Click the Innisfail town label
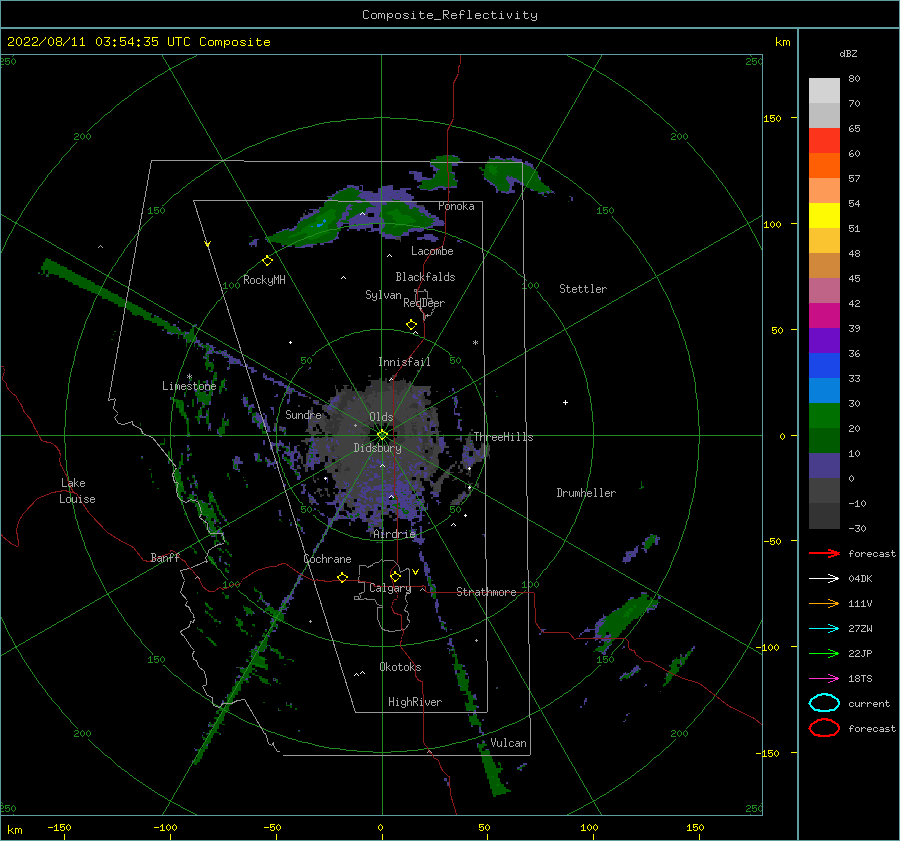 tap(404, 362)
